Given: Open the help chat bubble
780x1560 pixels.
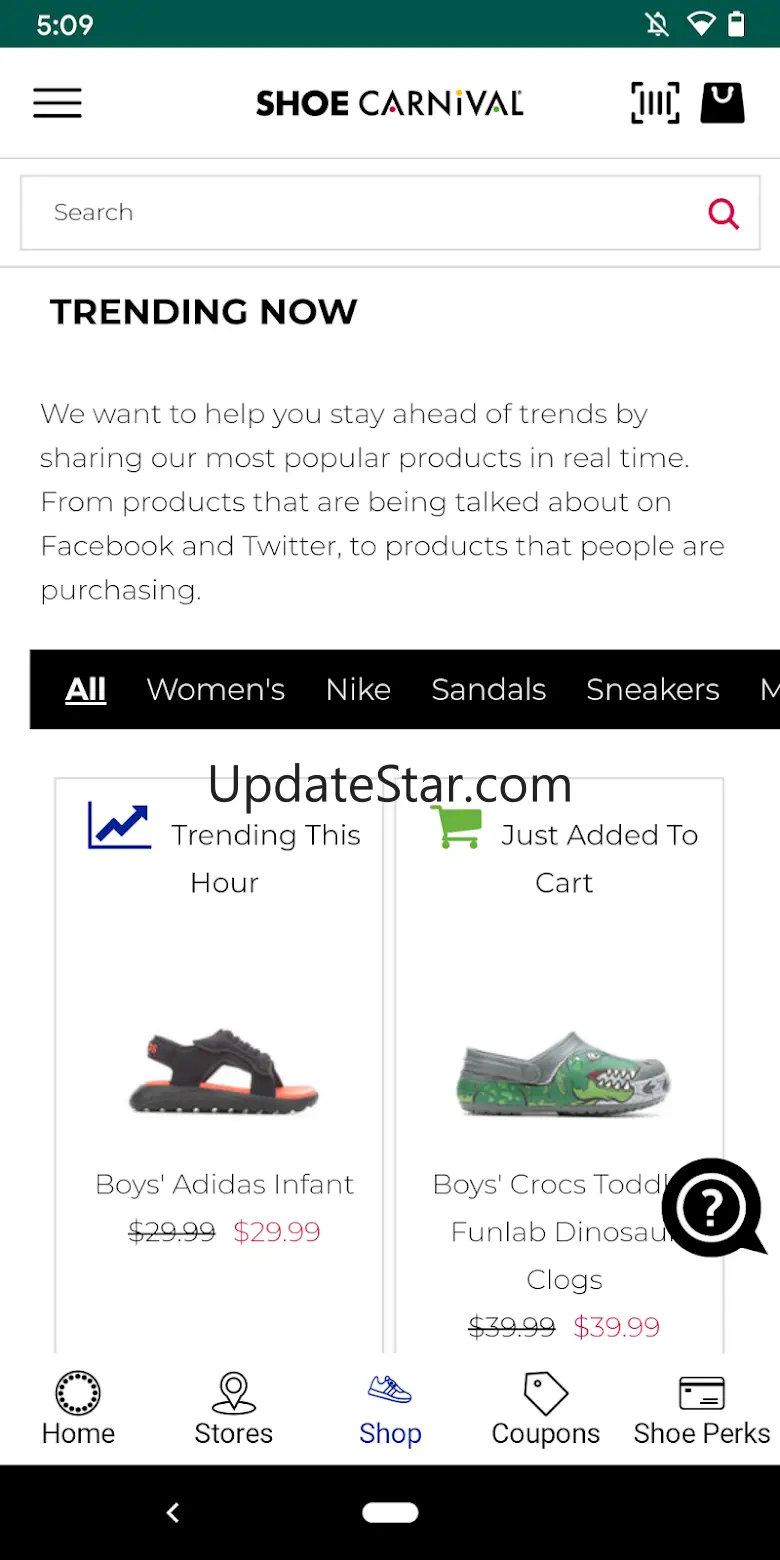Looking at the screenshot, I should pos(713,1208).
